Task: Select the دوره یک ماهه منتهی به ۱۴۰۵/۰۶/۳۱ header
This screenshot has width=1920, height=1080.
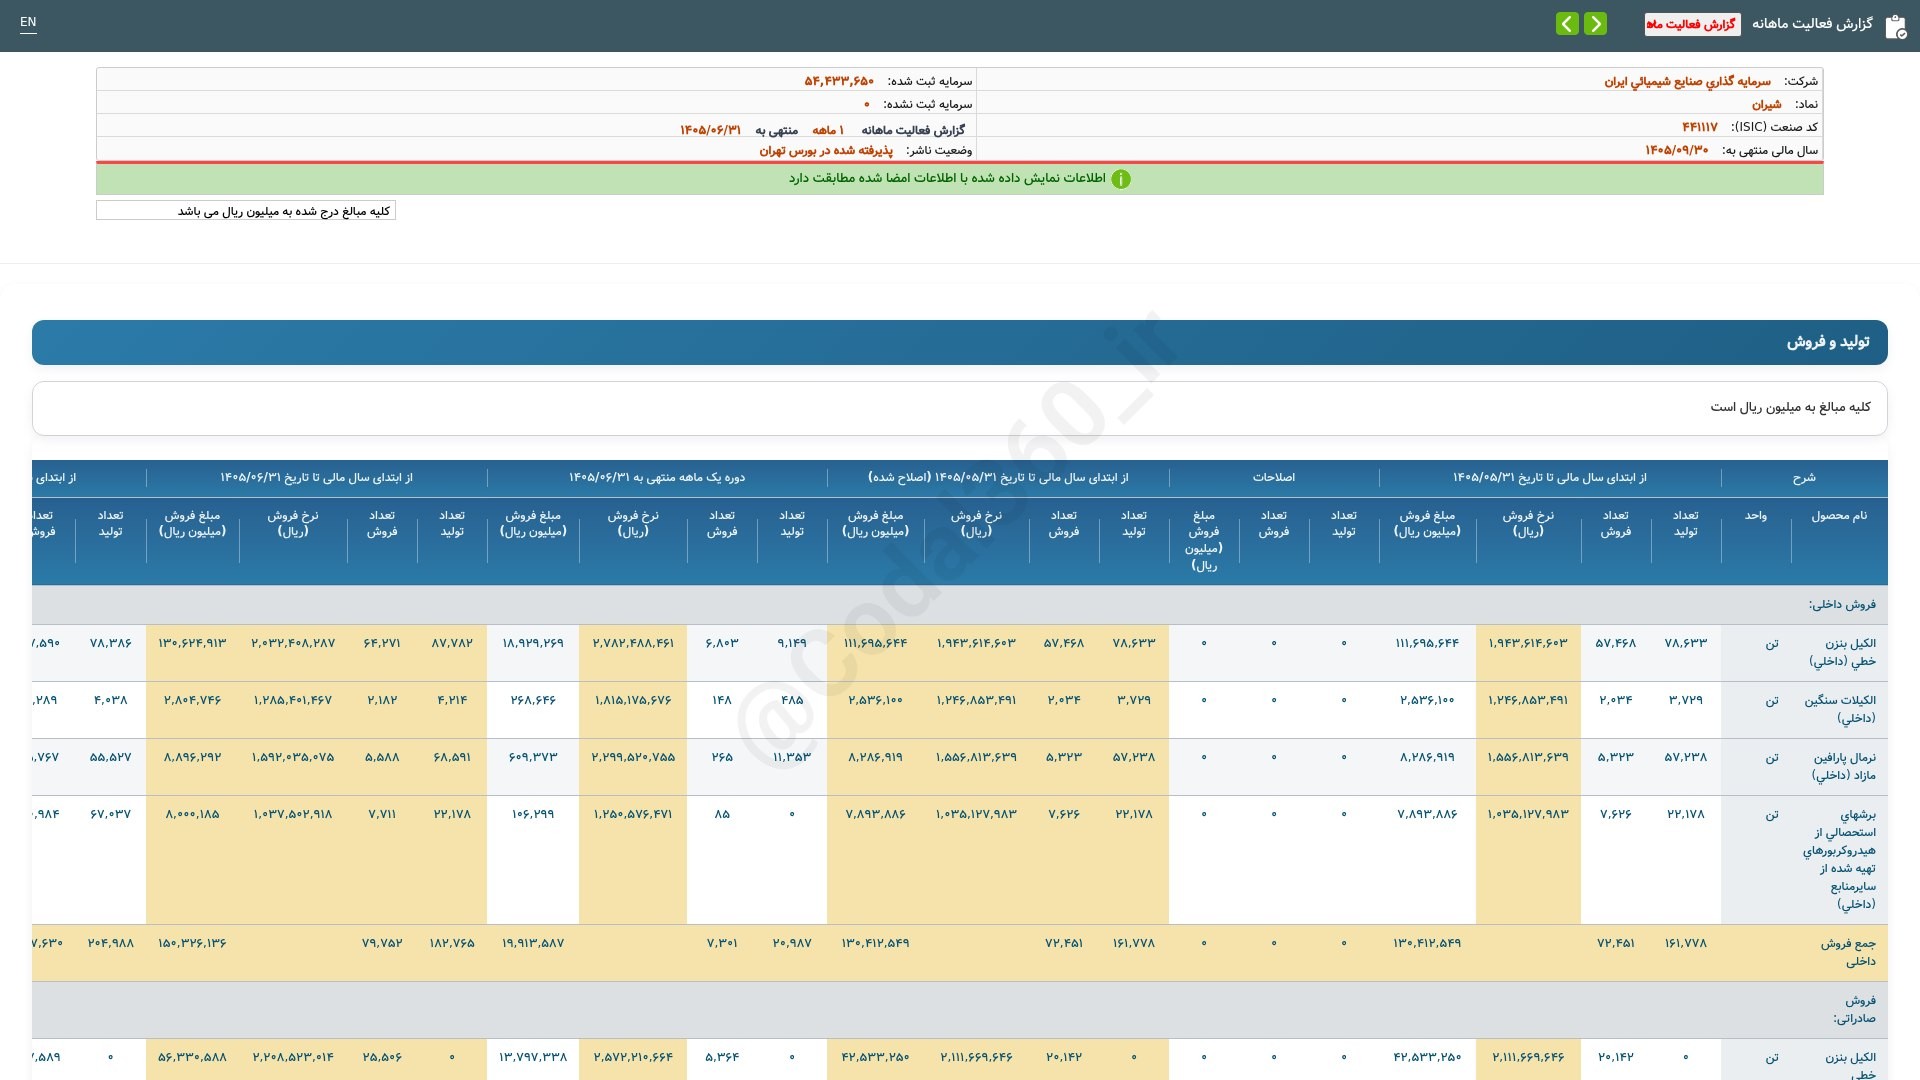Action: click(657, 478)
